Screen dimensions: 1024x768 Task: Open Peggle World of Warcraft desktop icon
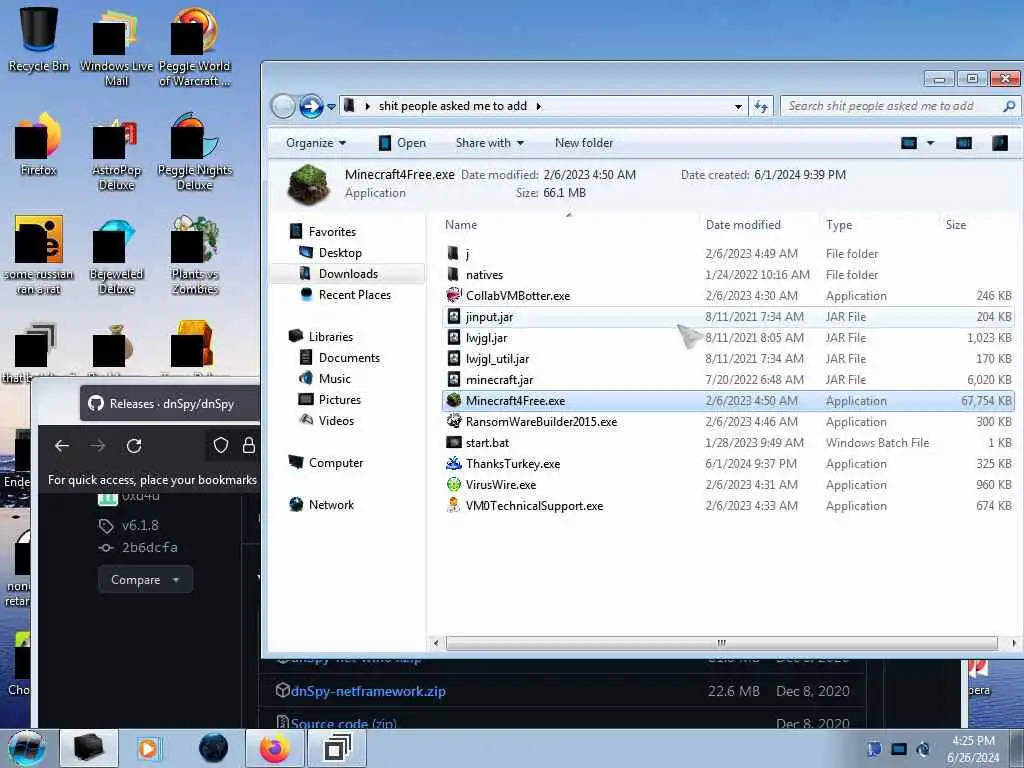pyautogui.click(x=195, y=47)
